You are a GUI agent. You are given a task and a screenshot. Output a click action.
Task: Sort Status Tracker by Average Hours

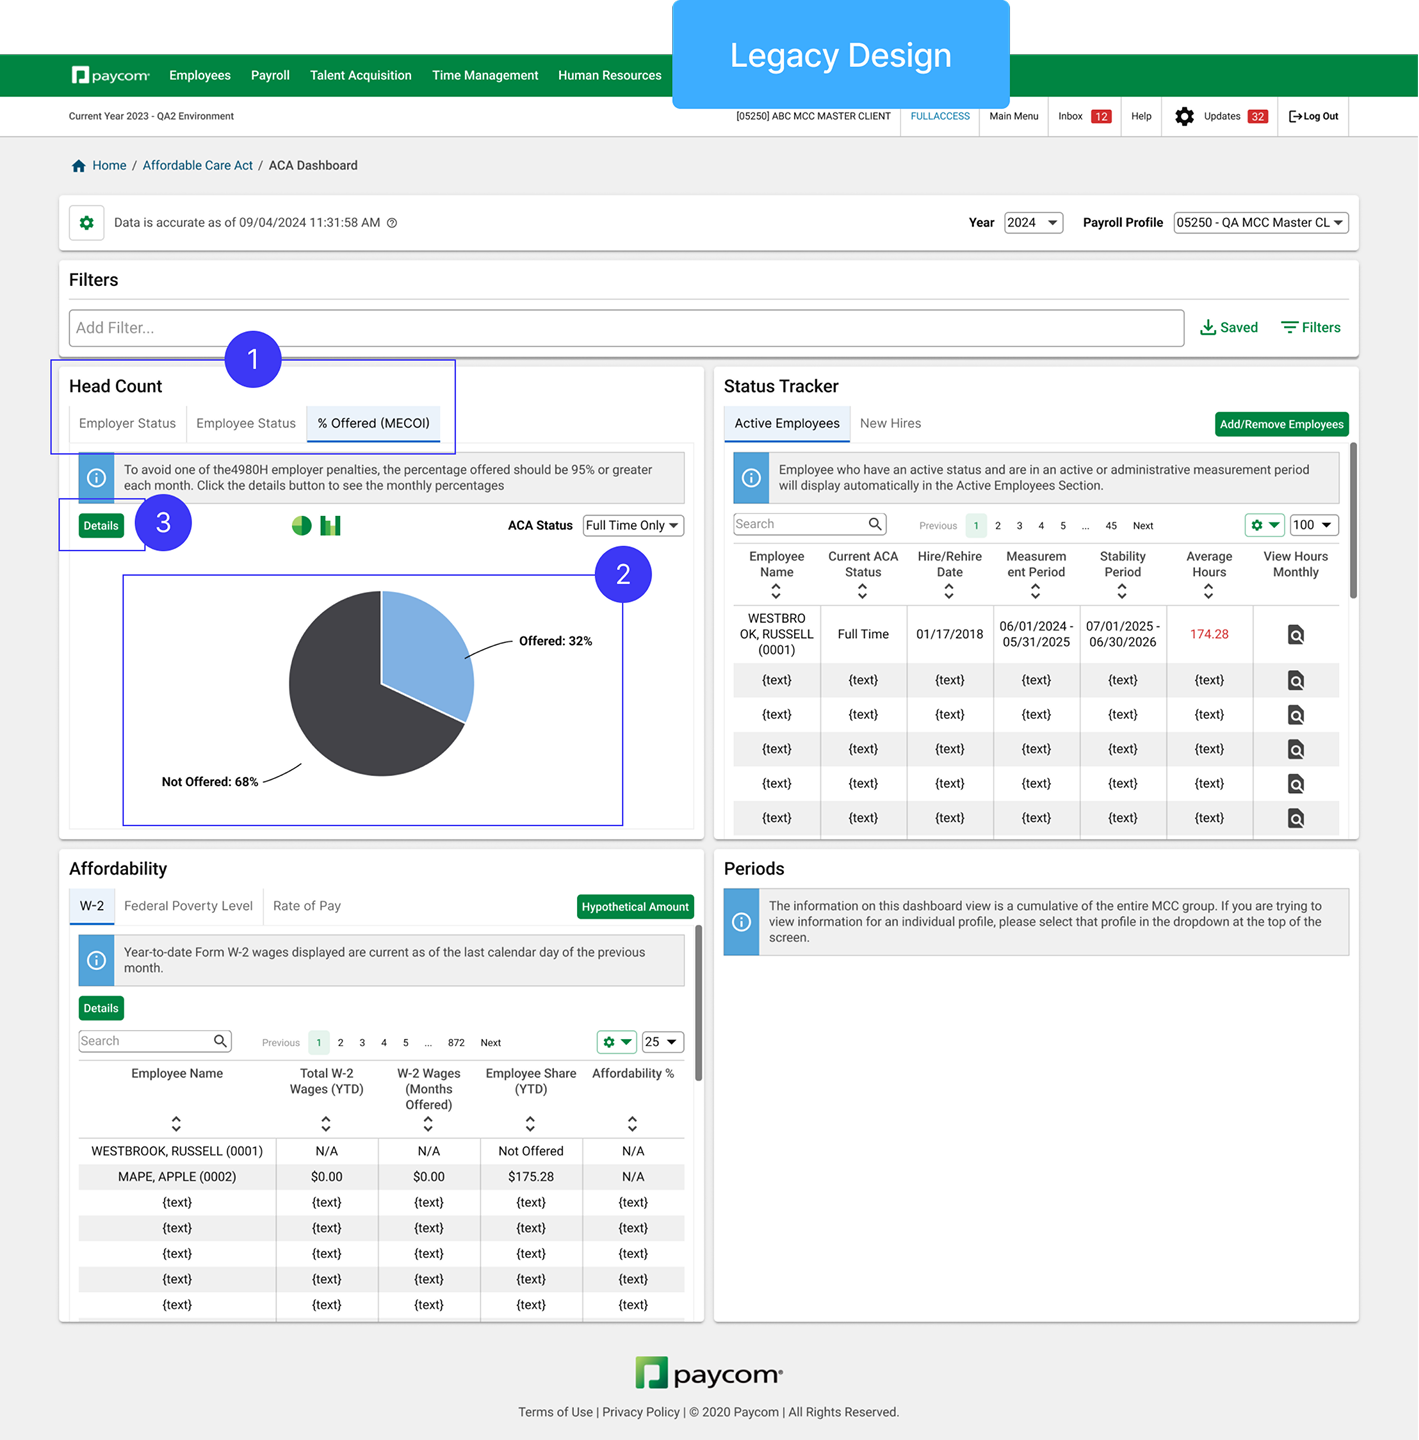coord(1208,592)
